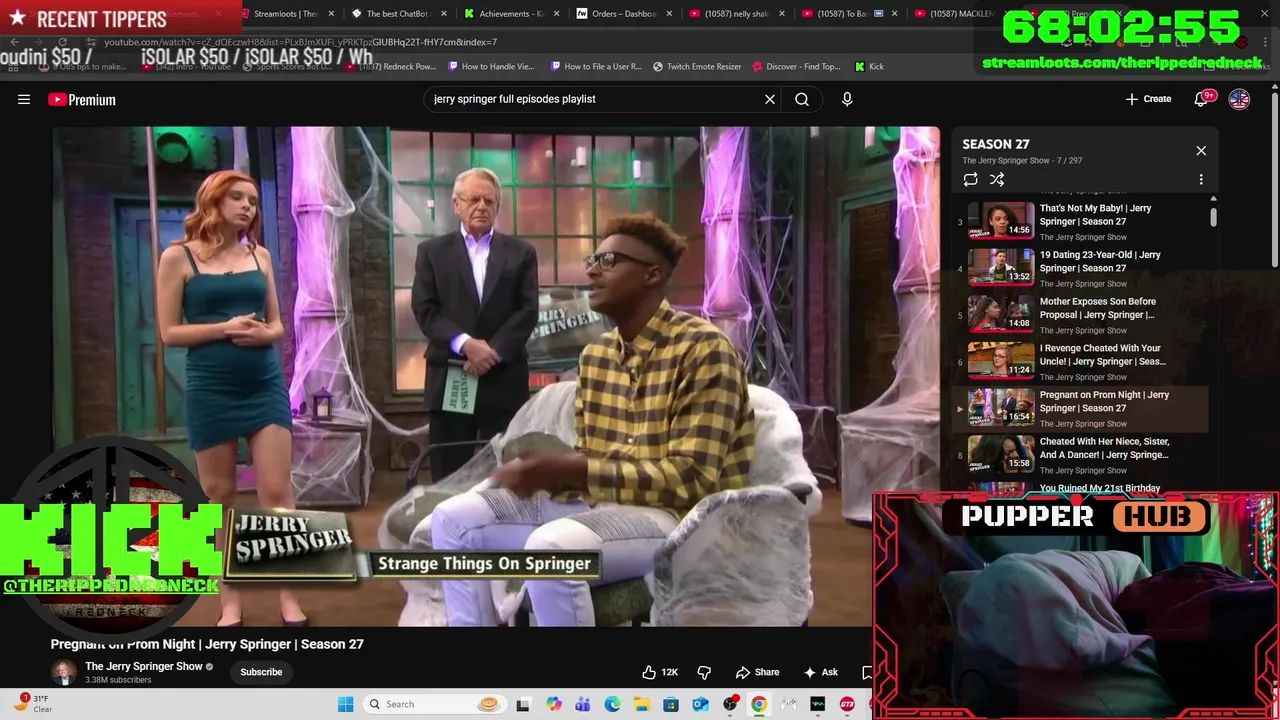This screenshot has height=720, width=1280.
Task: Run search with the magnifier button
Action: click(802, 99)
